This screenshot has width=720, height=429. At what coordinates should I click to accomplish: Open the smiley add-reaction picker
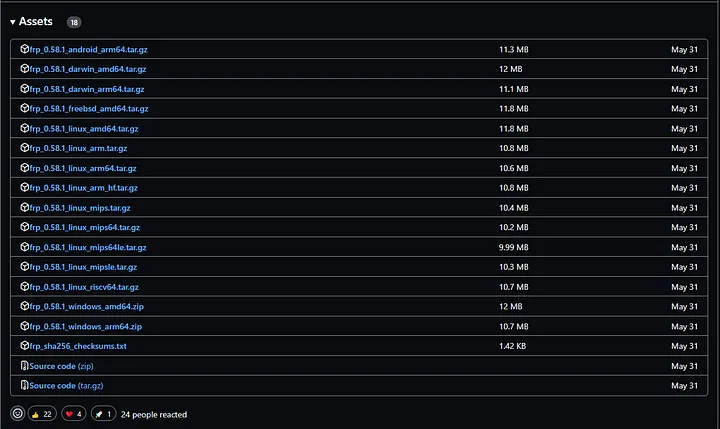[17, 413]
